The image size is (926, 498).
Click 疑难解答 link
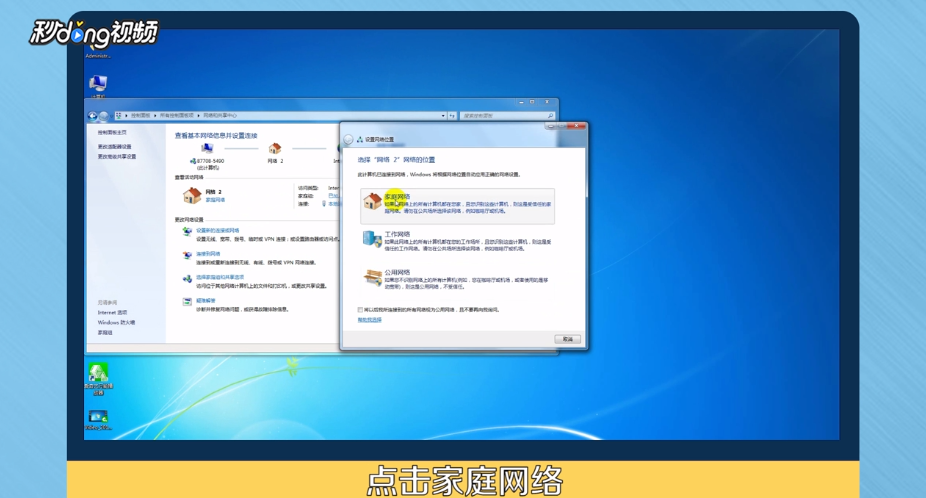(206, 301)
